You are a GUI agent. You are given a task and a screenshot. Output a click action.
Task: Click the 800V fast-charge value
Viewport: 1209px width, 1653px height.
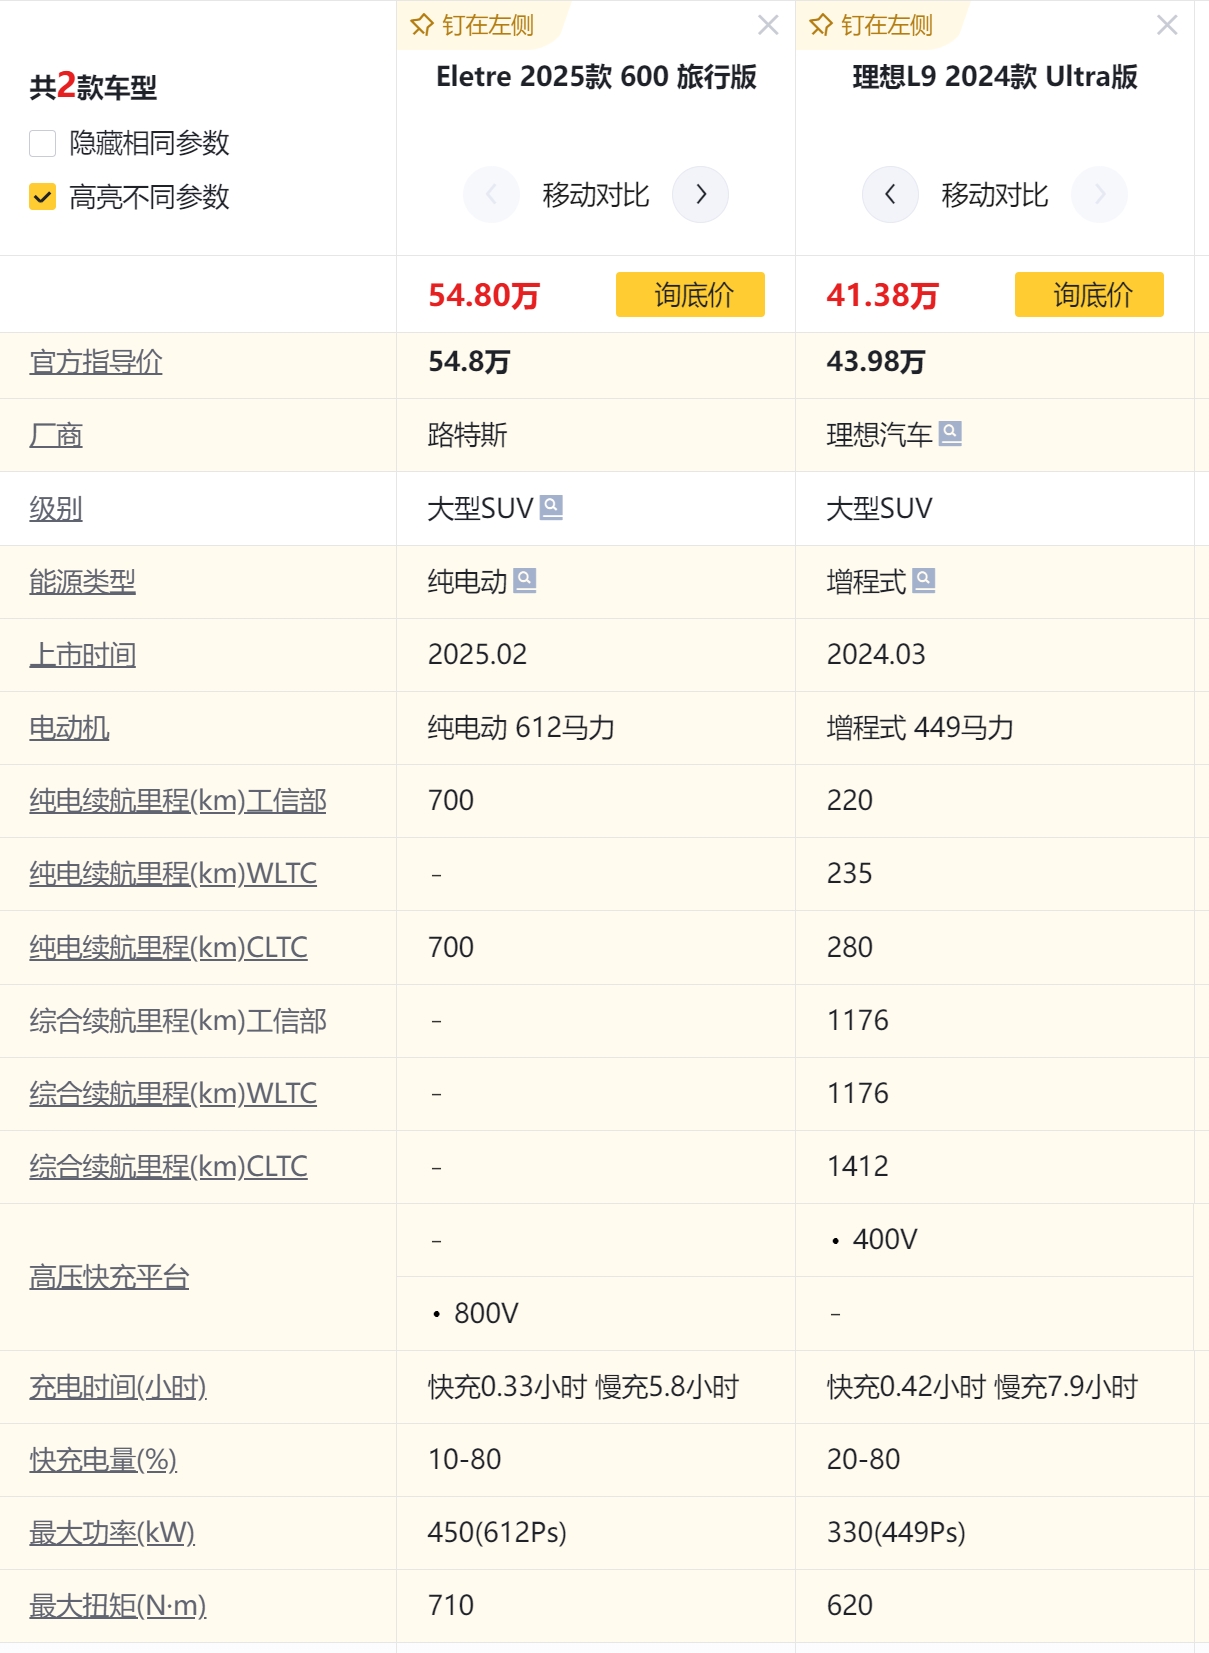coord(486,1313)
